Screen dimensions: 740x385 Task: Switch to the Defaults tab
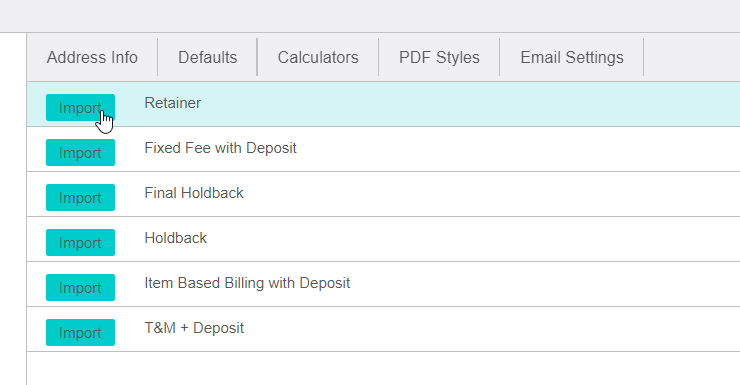[207, 57]
